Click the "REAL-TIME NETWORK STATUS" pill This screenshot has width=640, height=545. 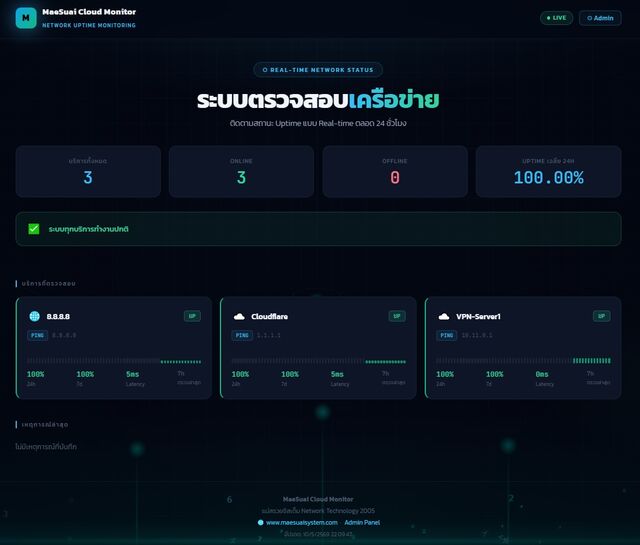(x=318, y=70)
